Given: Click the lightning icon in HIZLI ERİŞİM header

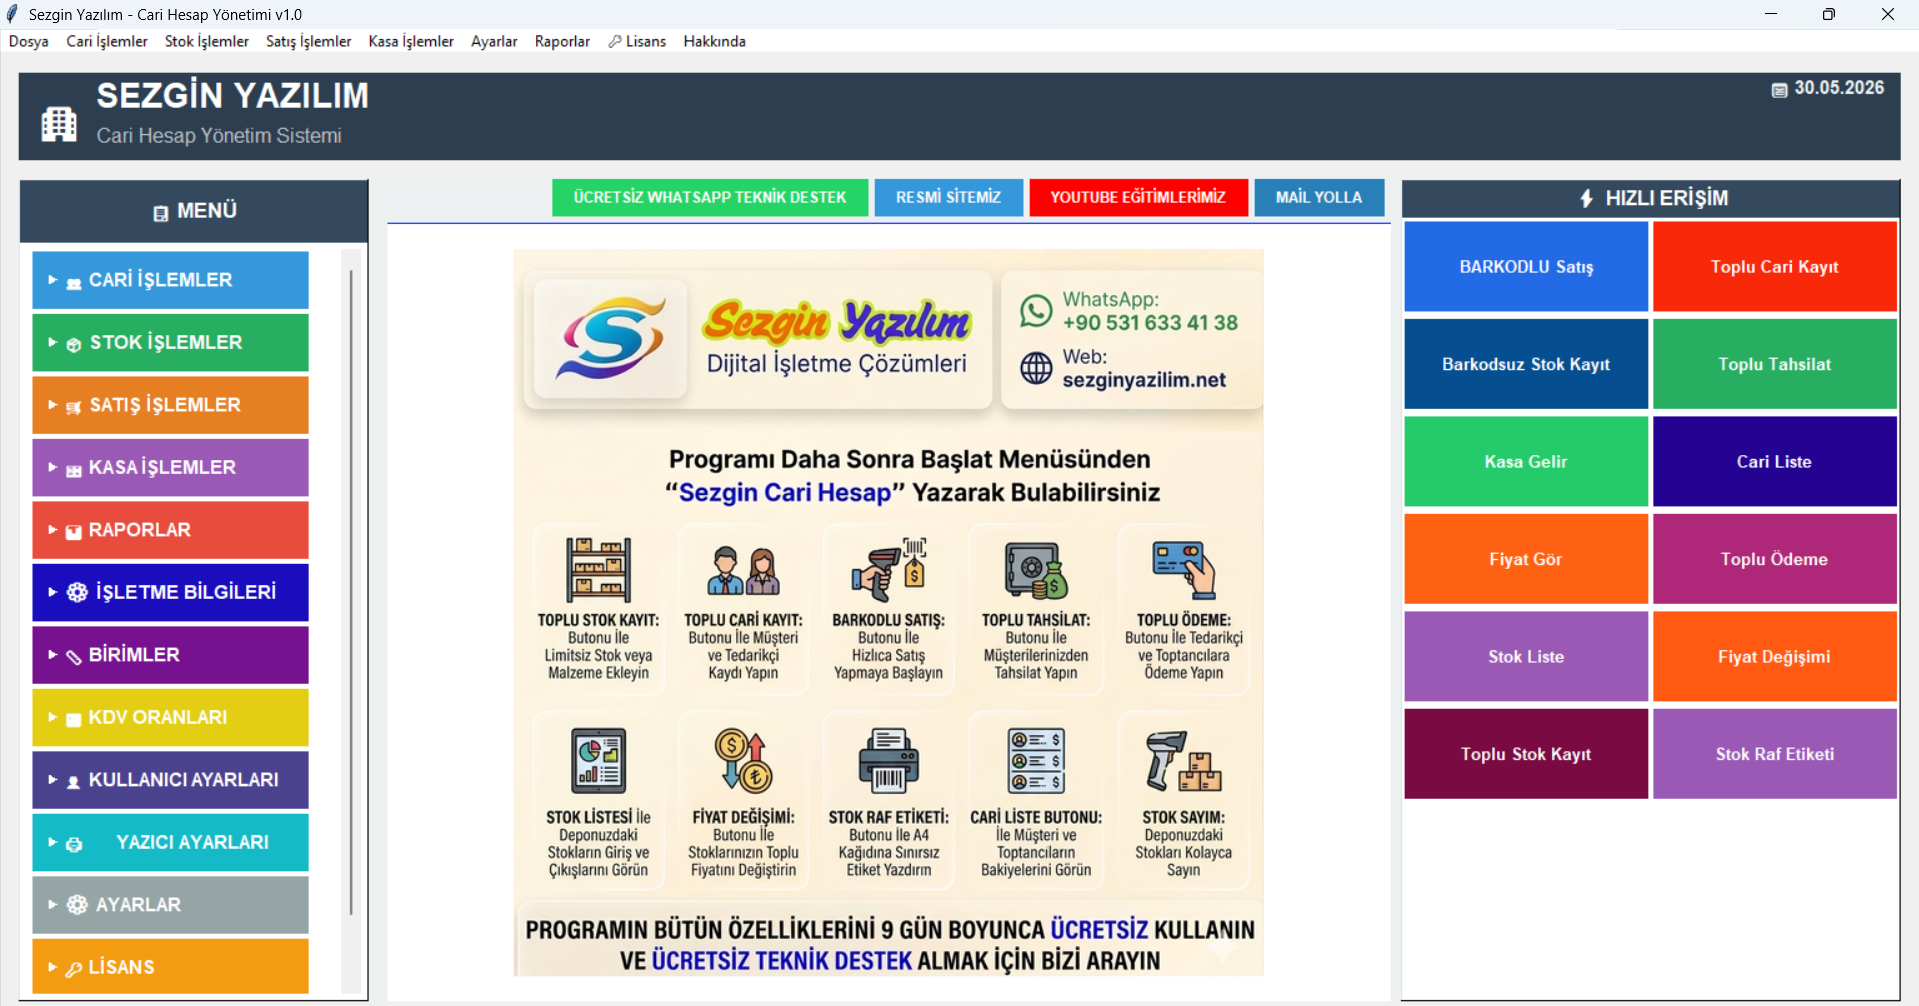Looking at the screenshot, I should click(x=1587, y=198).
